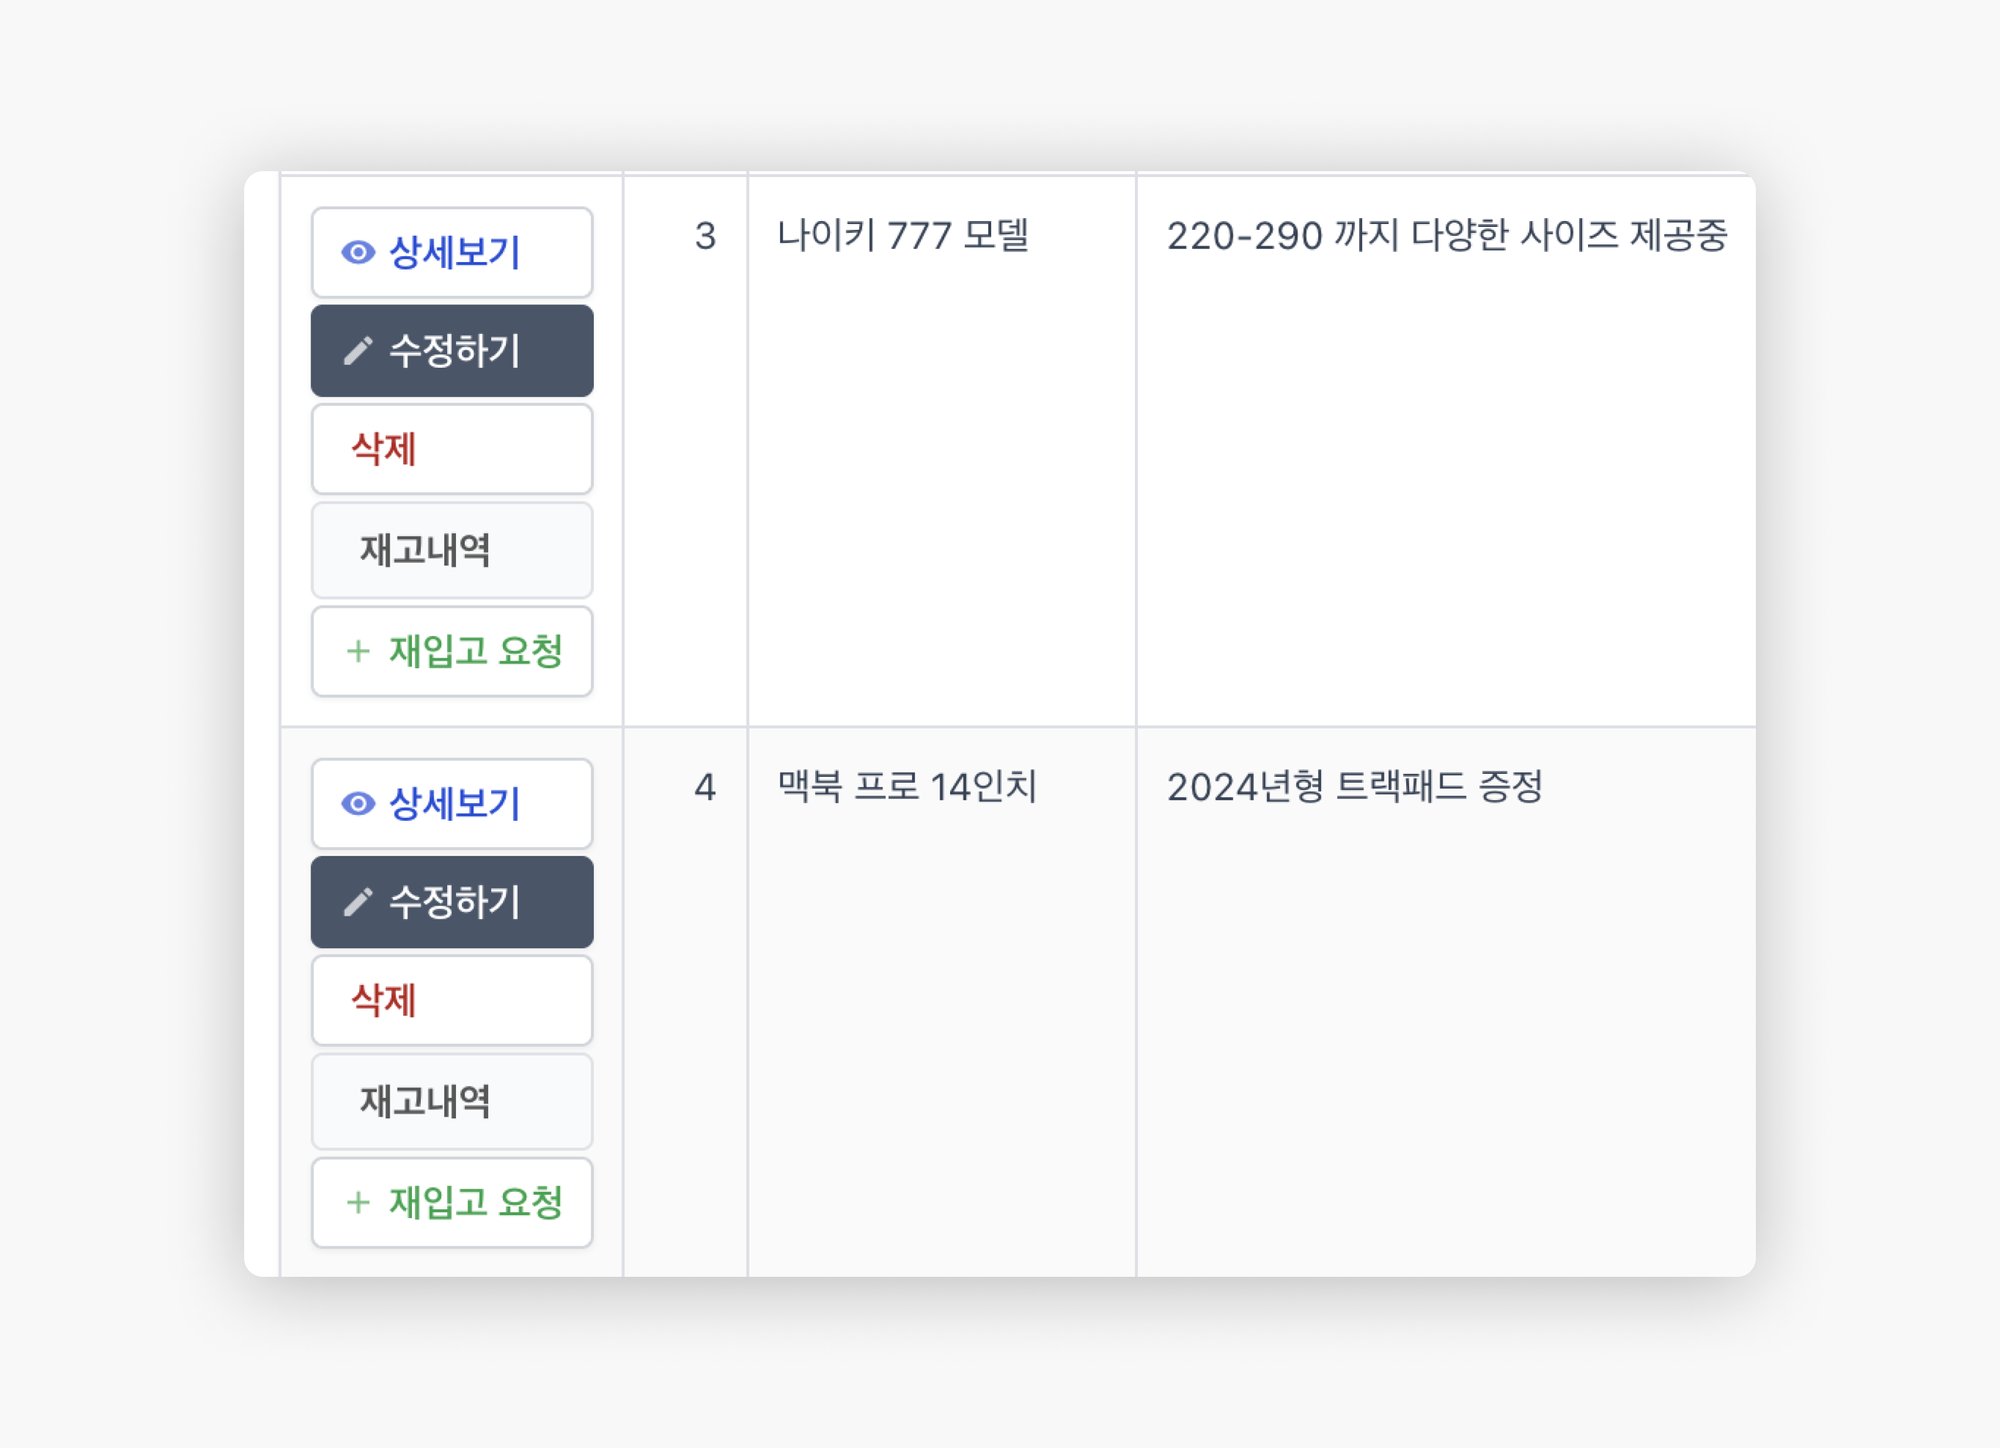Image resolution: width=2000 pixels, height=1448 pixels.
Task: Click the plus icon in row 3 재입고 요청
Action: 358,651
